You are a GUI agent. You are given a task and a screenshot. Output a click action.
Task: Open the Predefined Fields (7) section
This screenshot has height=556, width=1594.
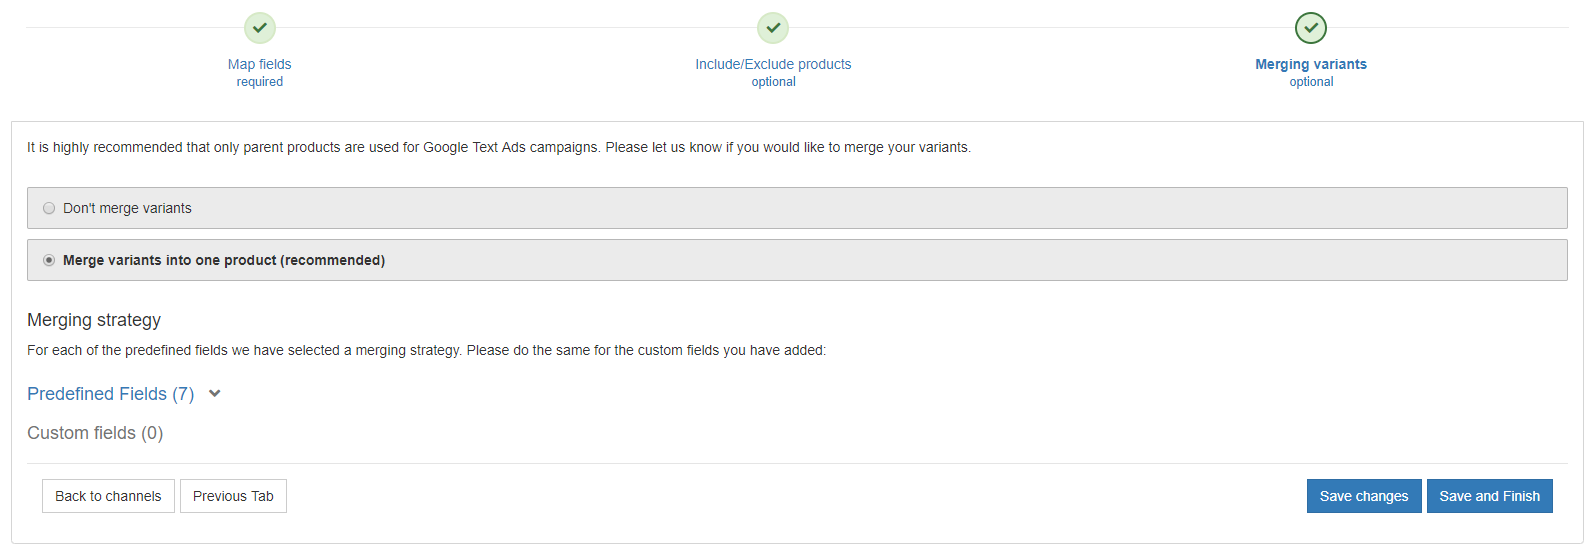pyautogui.click(x=111, y=394)
